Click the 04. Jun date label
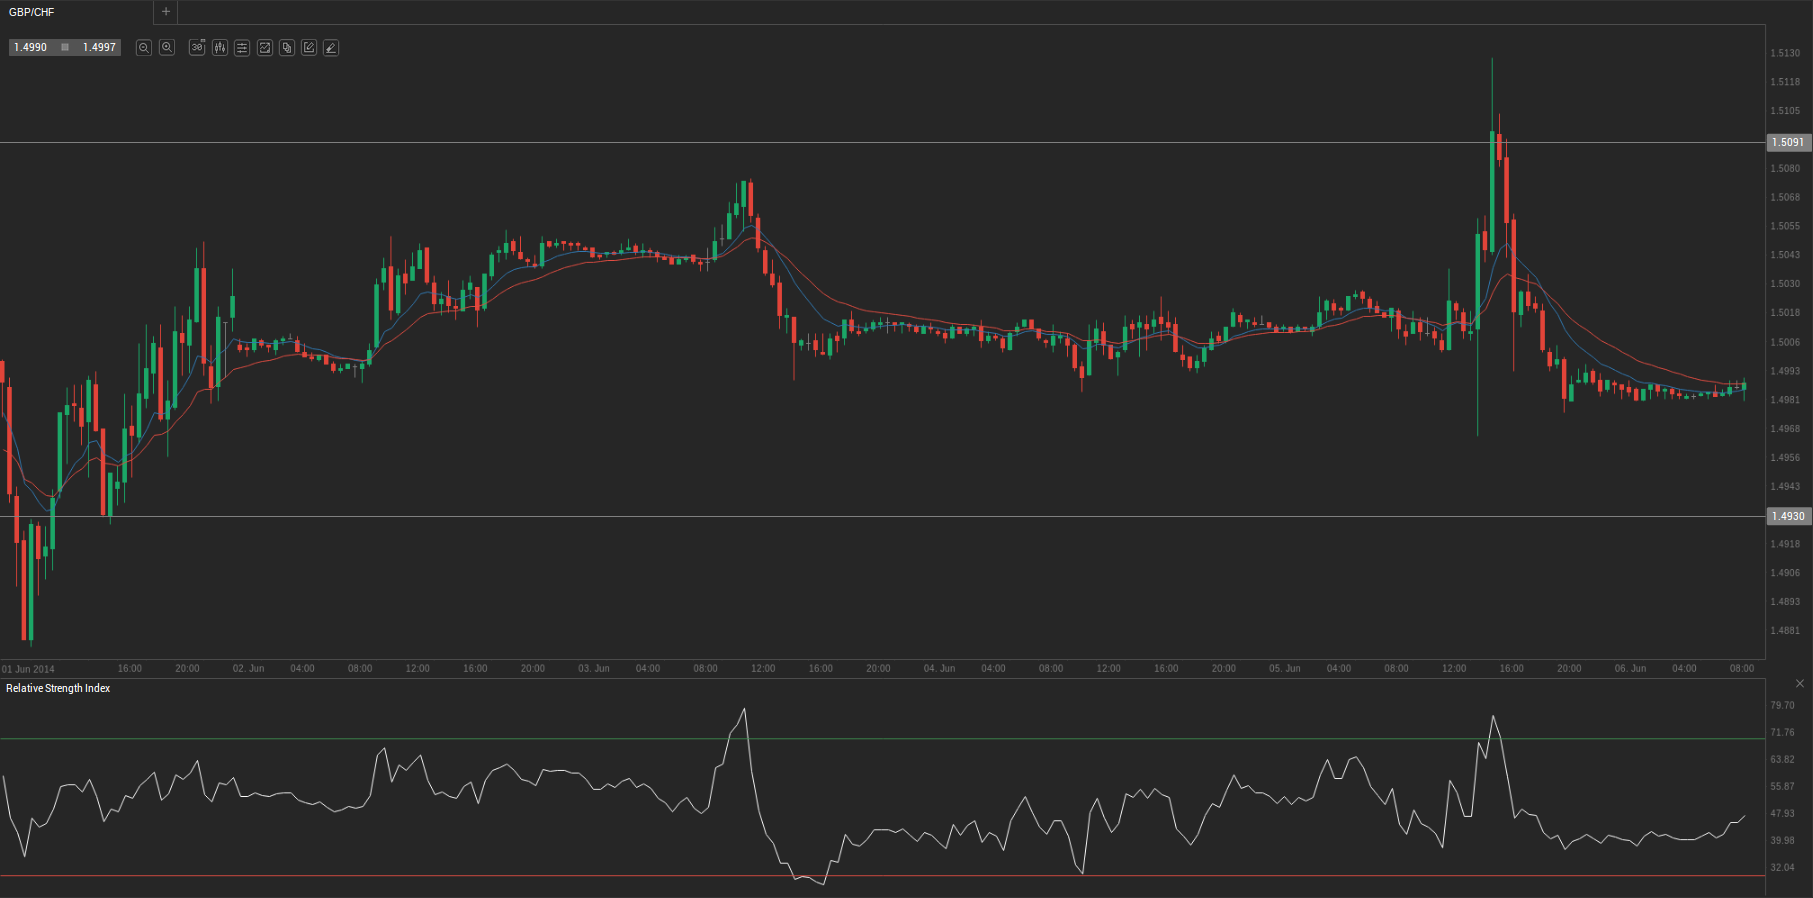1813x898 pixels. pos(939,668)
